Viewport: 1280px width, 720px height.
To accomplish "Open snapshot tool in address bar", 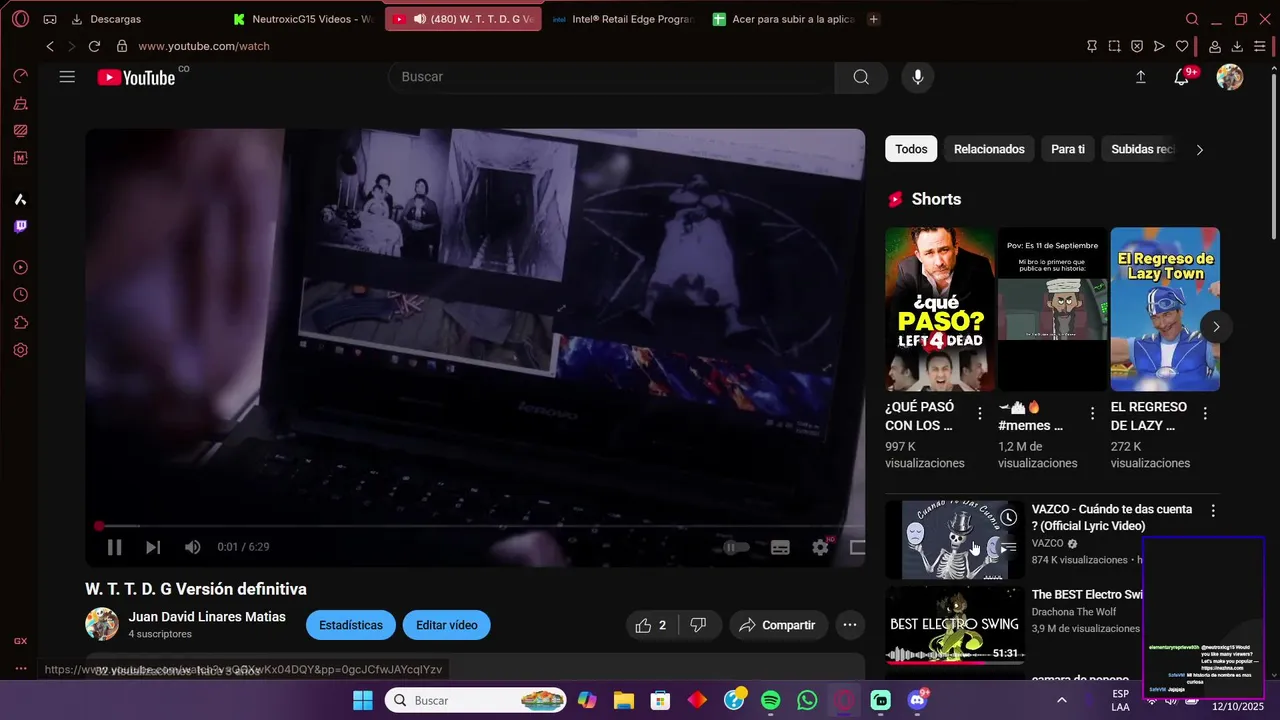I will [x=1114, y=46].
